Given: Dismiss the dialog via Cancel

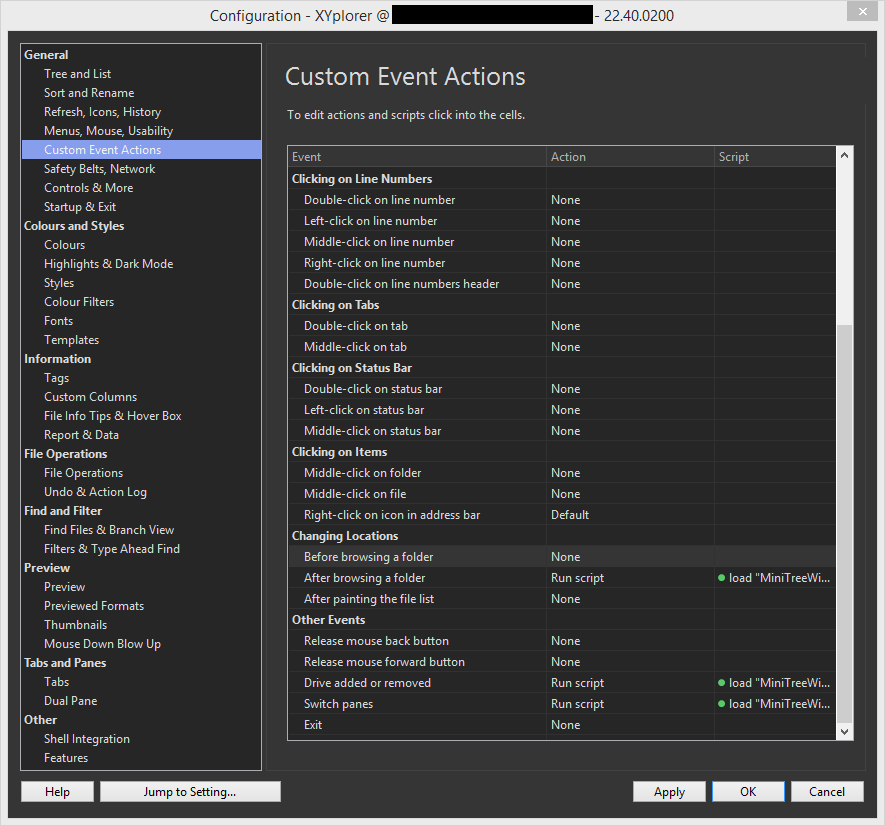Looking at the screenshot, I should [827, 791].
